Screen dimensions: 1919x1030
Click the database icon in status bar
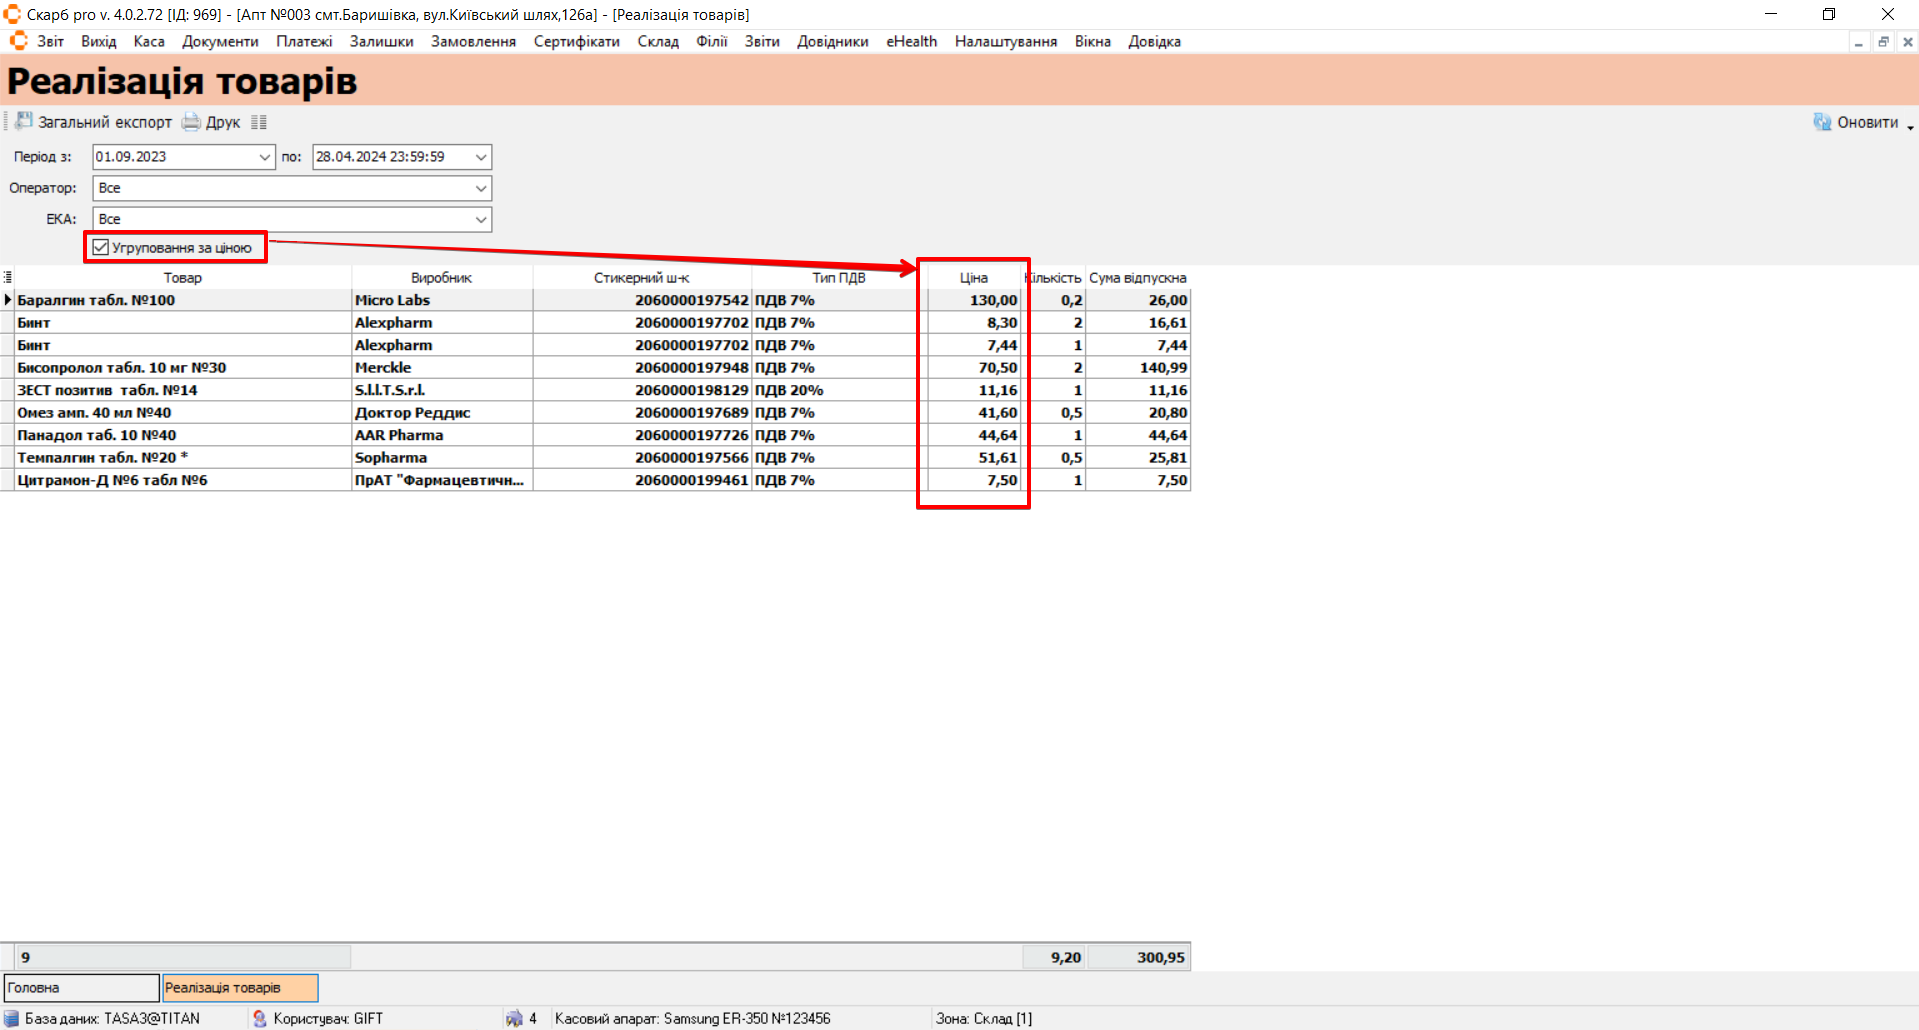pos(12,1018)
